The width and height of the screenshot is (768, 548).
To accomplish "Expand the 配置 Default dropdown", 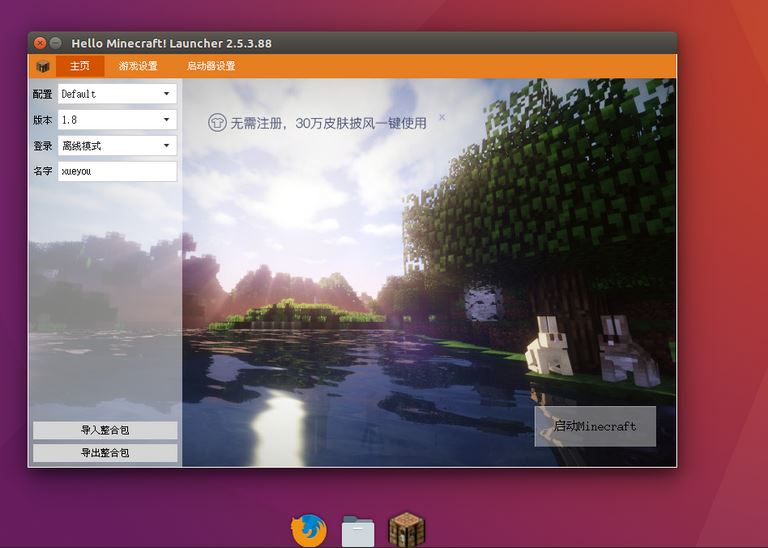I will (117, 94).
